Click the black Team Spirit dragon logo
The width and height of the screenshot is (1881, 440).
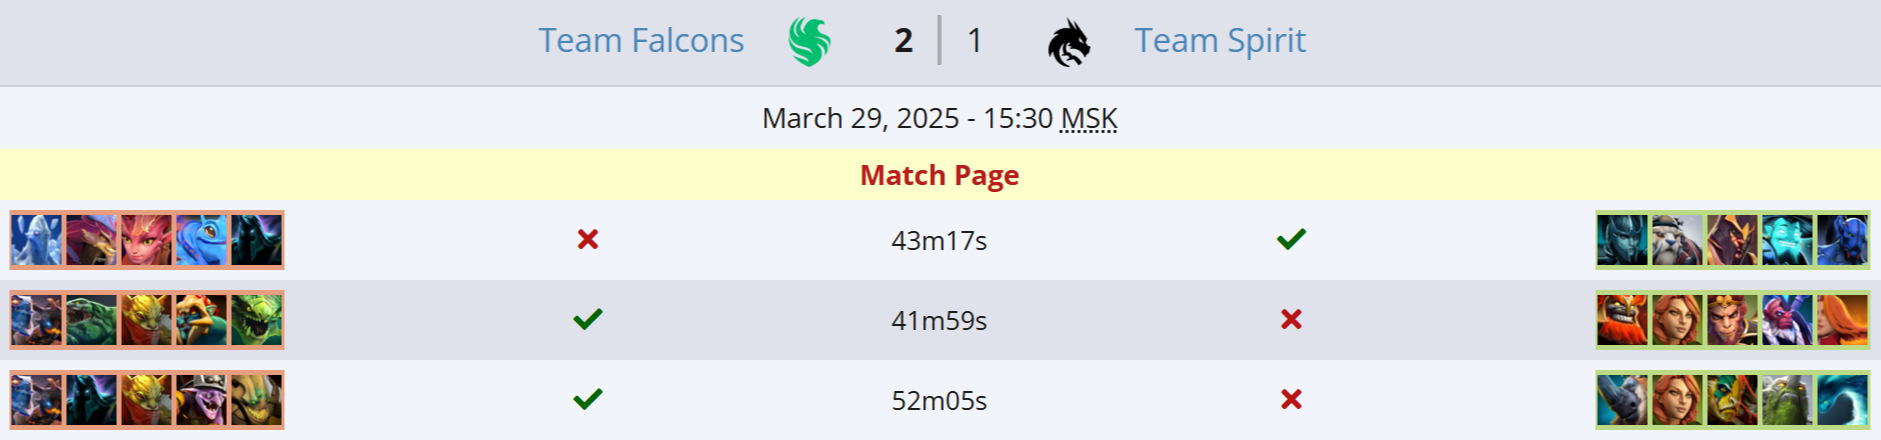(1068, 43)
